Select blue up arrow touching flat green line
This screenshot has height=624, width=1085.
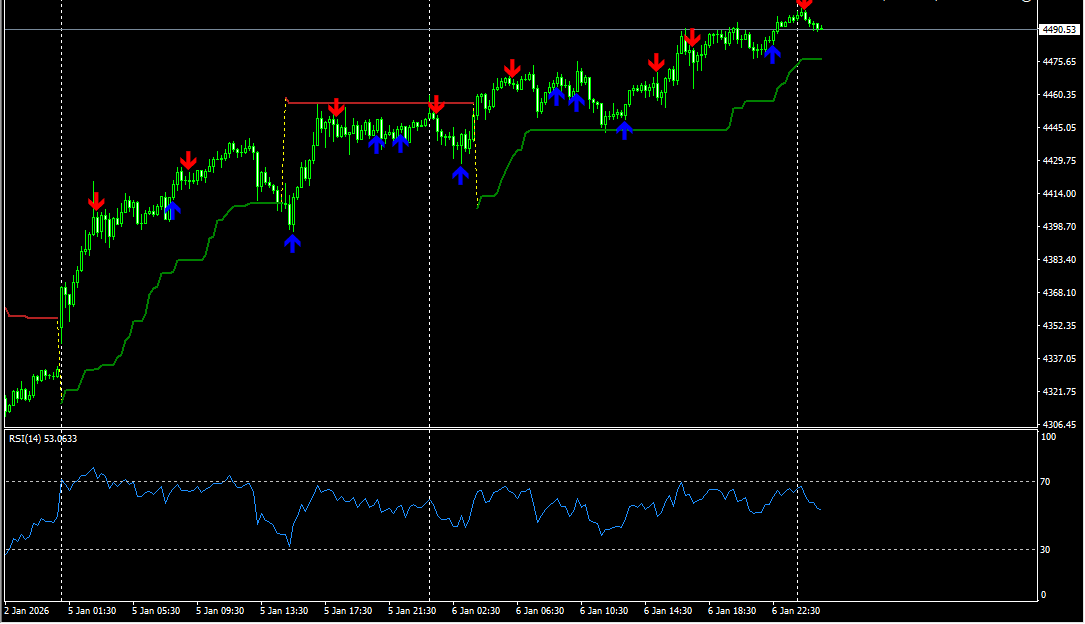click(624, 129)
